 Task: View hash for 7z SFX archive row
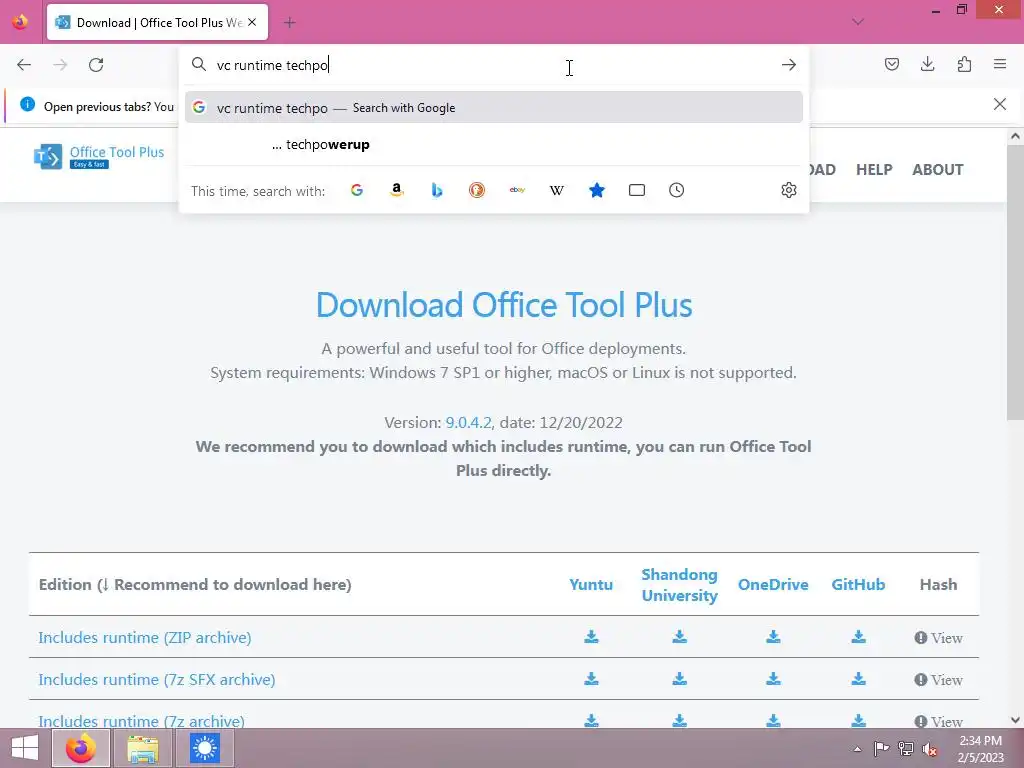938,680
